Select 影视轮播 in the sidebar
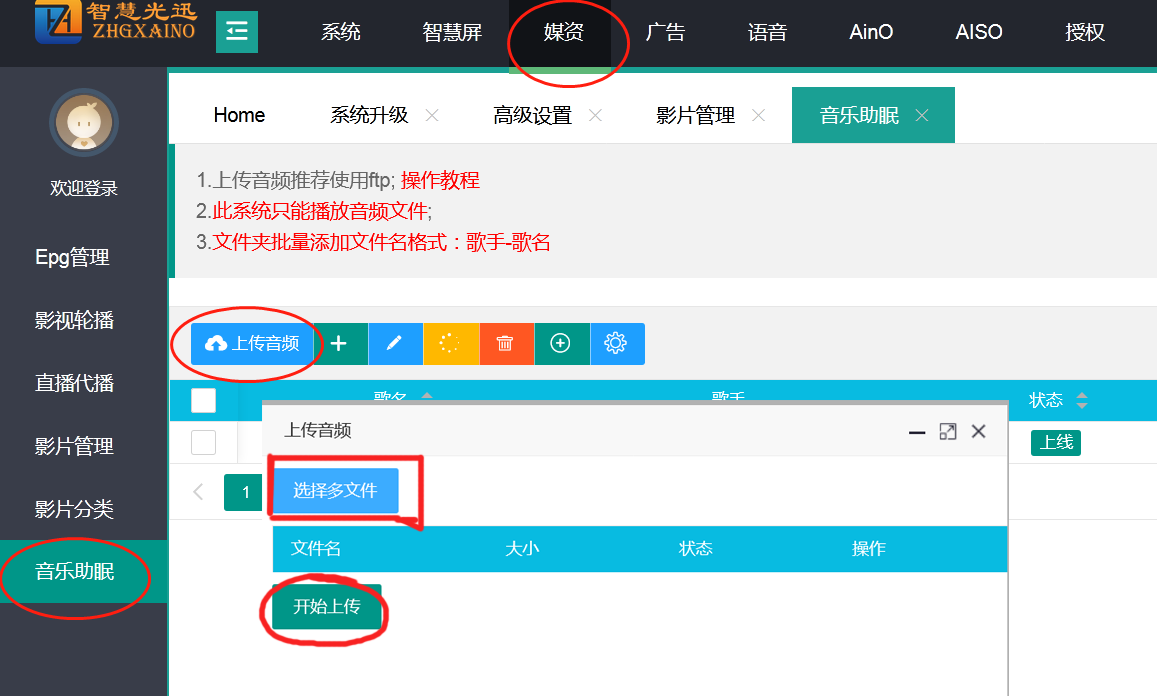This screenshot has height=696, width=1157. (74, 321)
